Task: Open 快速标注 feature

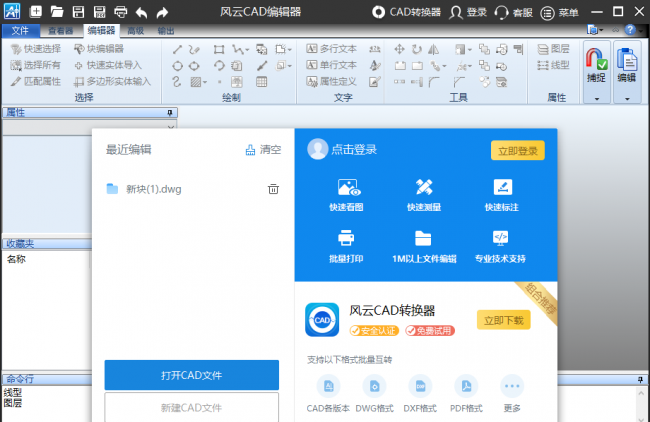Action: point(502,195)
